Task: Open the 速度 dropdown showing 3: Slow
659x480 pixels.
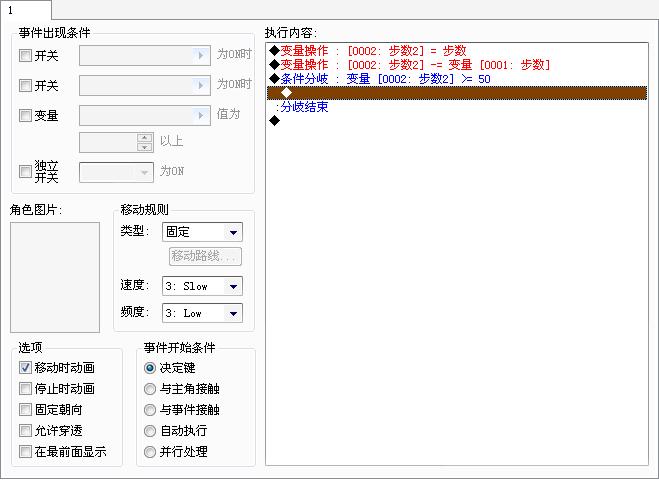Action: [202, 286]
